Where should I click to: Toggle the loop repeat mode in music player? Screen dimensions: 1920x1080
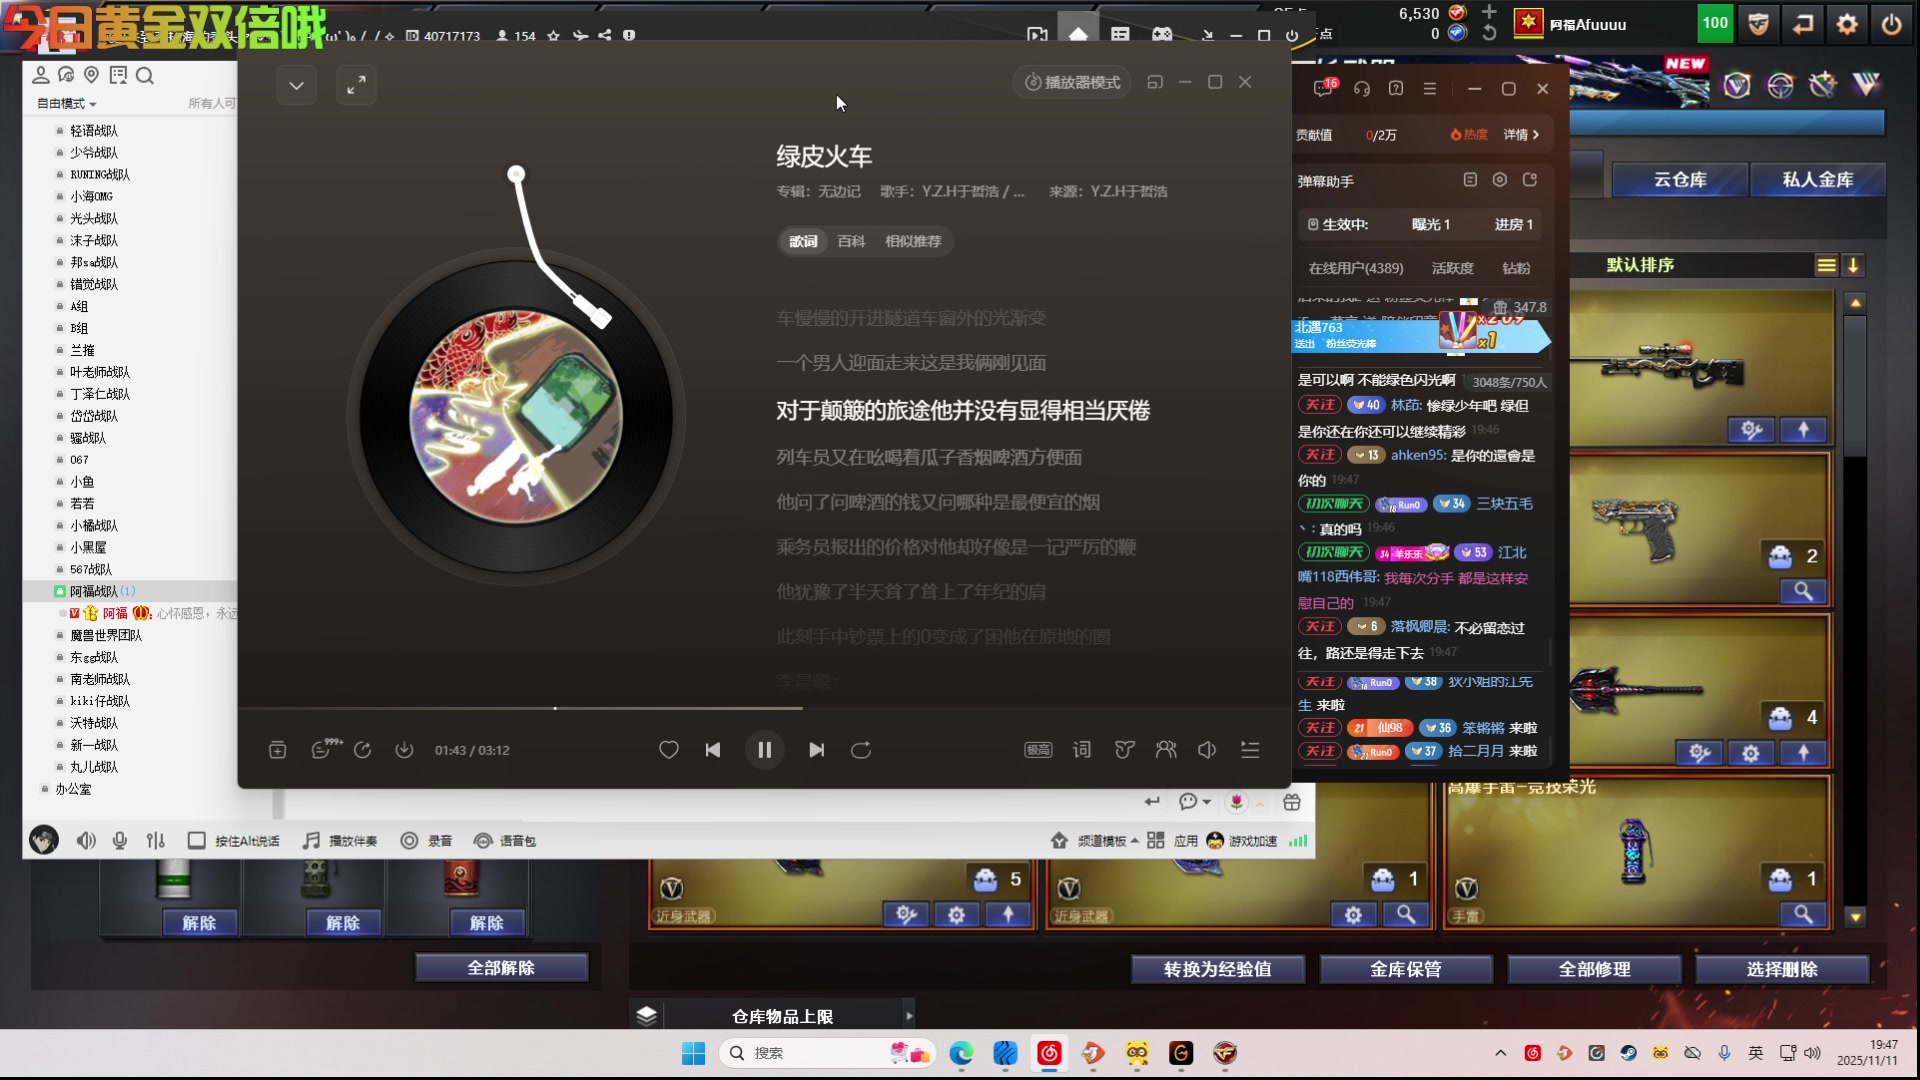[x=861, y=750]
